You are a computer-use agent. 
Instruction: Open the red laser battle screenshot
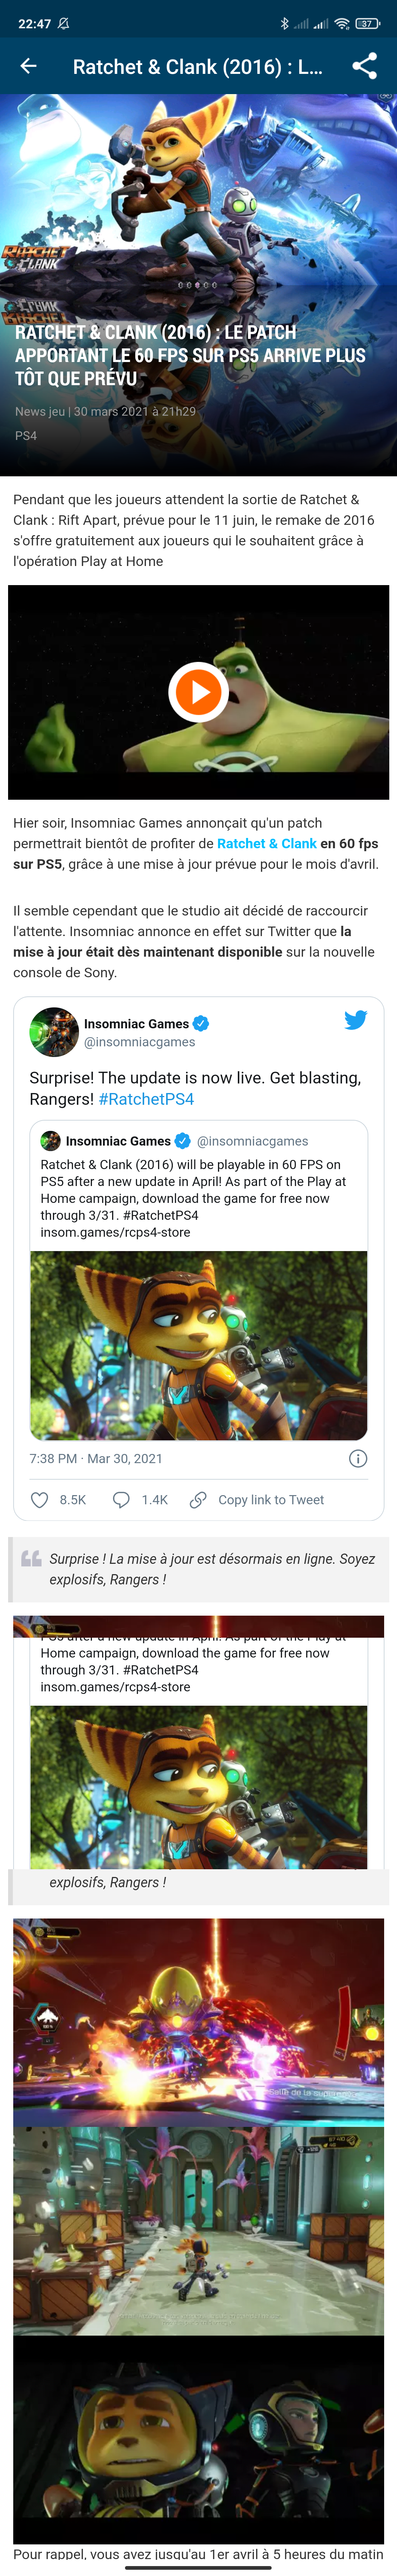point(198,2022)
